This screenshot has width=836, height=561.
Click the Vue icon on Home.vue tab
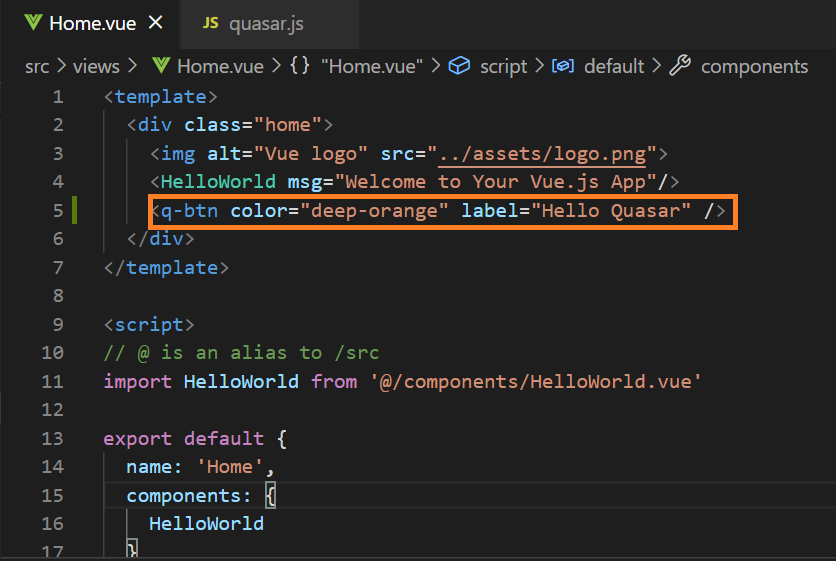click(x=33, y=22)
